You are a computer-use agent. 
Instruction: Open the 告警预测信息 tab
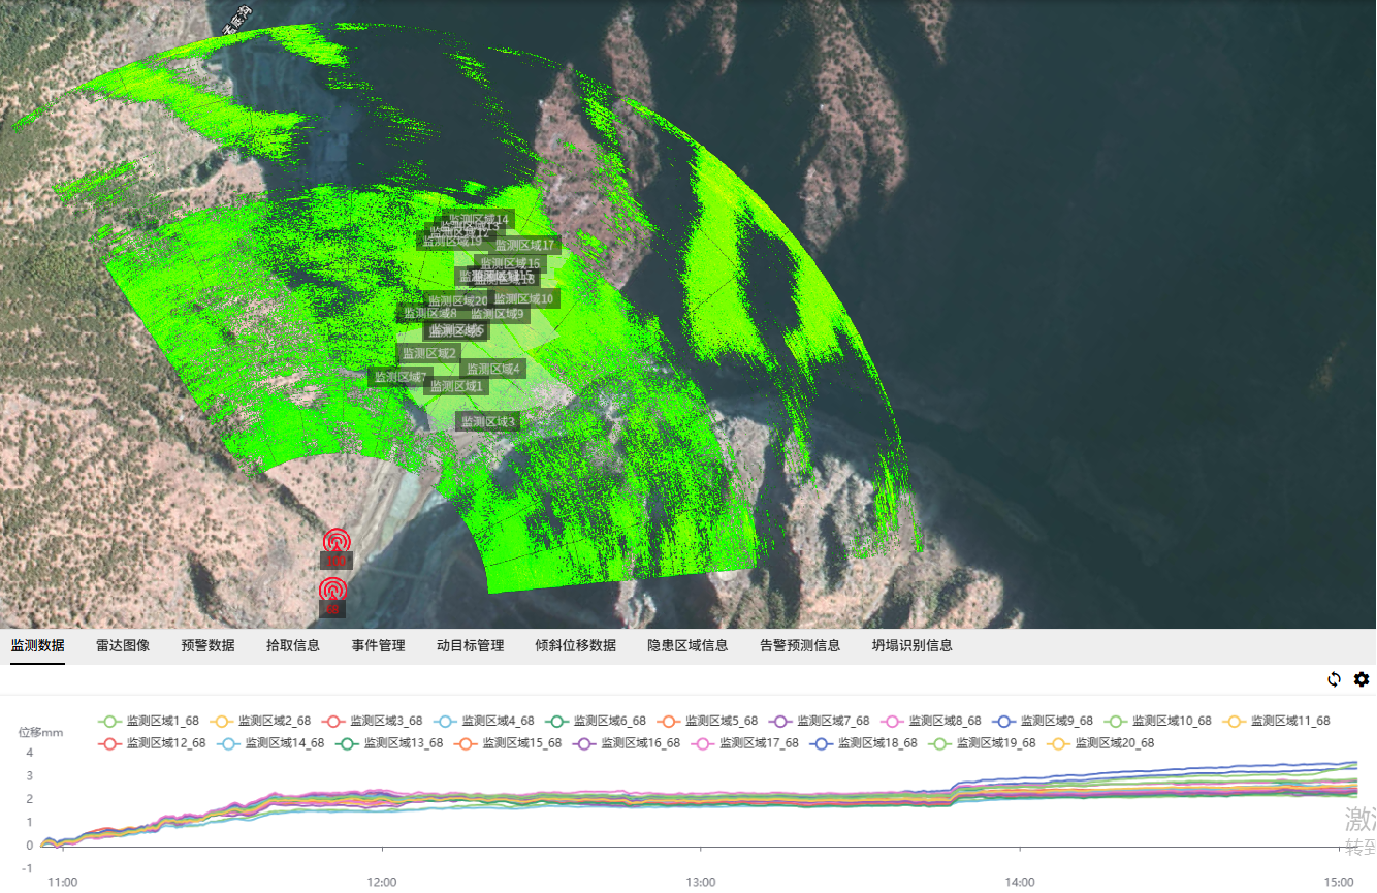tap(800, 646)
